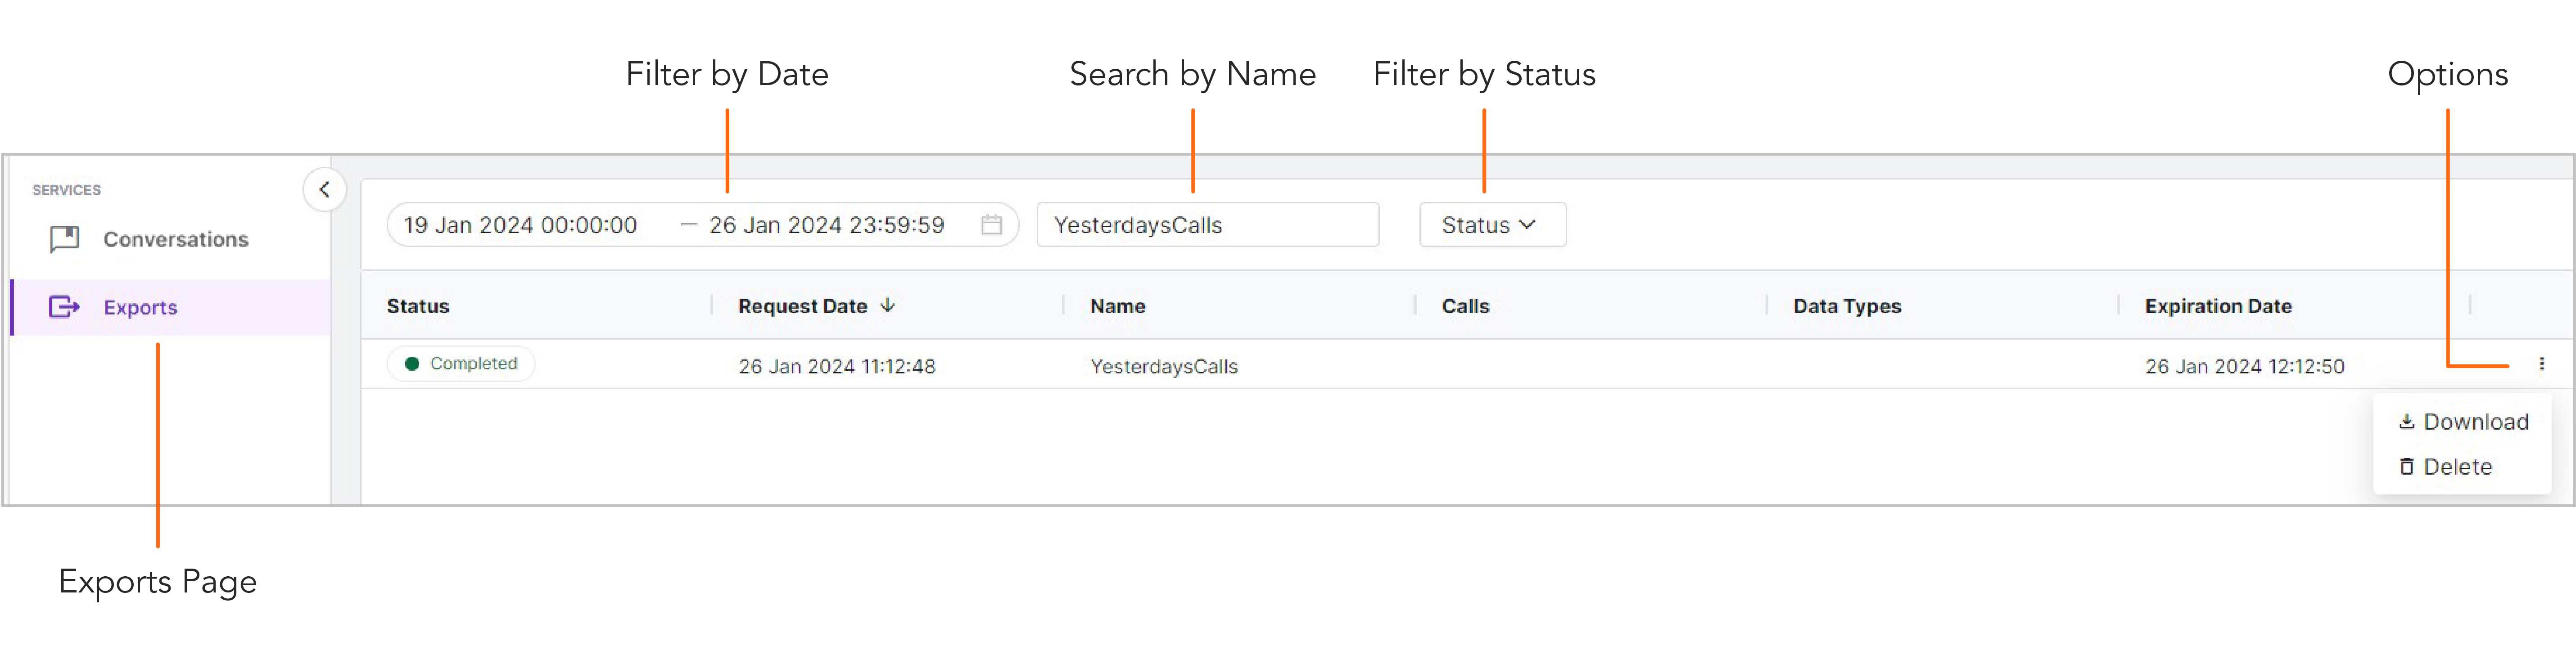Open the three-dot options menu for YesterdaysCalls

(2541, 364)
